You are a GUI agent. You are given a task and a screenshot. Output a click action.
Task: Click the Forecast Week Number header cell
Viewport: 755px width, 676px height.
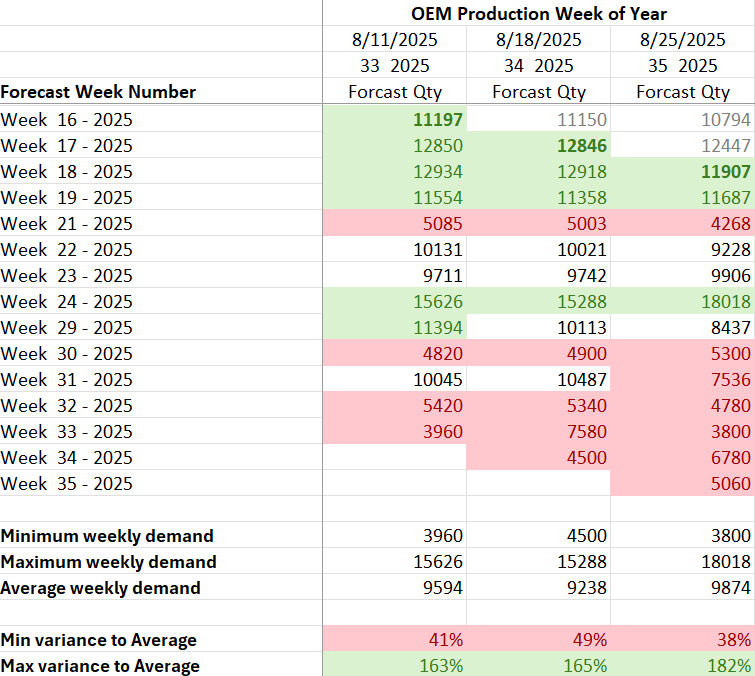[x=98, y=92]
